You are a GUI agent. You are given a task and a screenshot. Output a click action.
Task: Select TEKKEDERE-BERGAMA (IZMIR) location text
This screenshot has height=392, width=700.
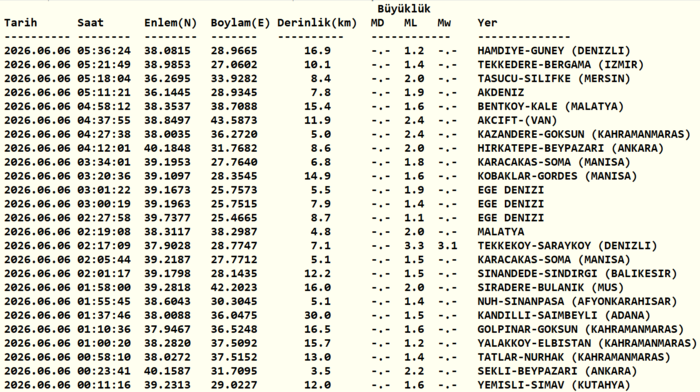click(560, 65)
